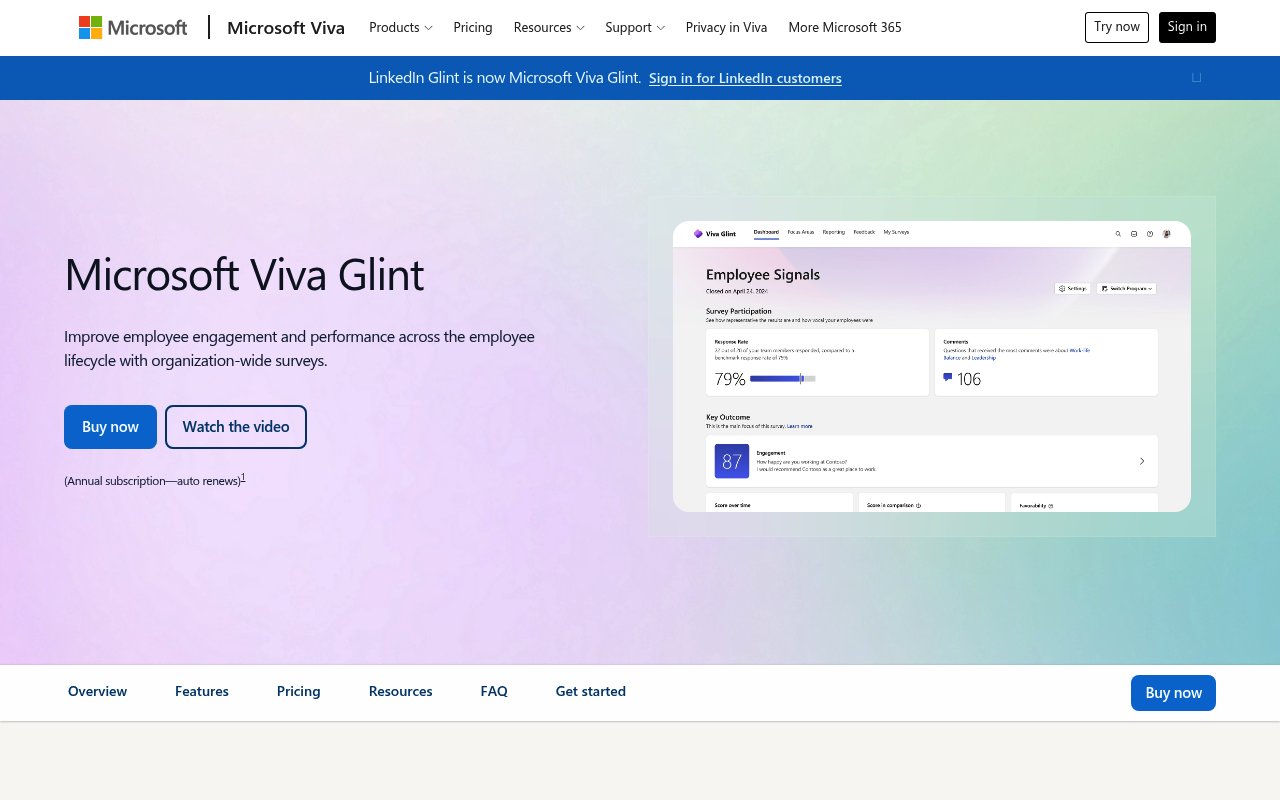Click Buy now in the section navigation bar

pos(1173,693)
